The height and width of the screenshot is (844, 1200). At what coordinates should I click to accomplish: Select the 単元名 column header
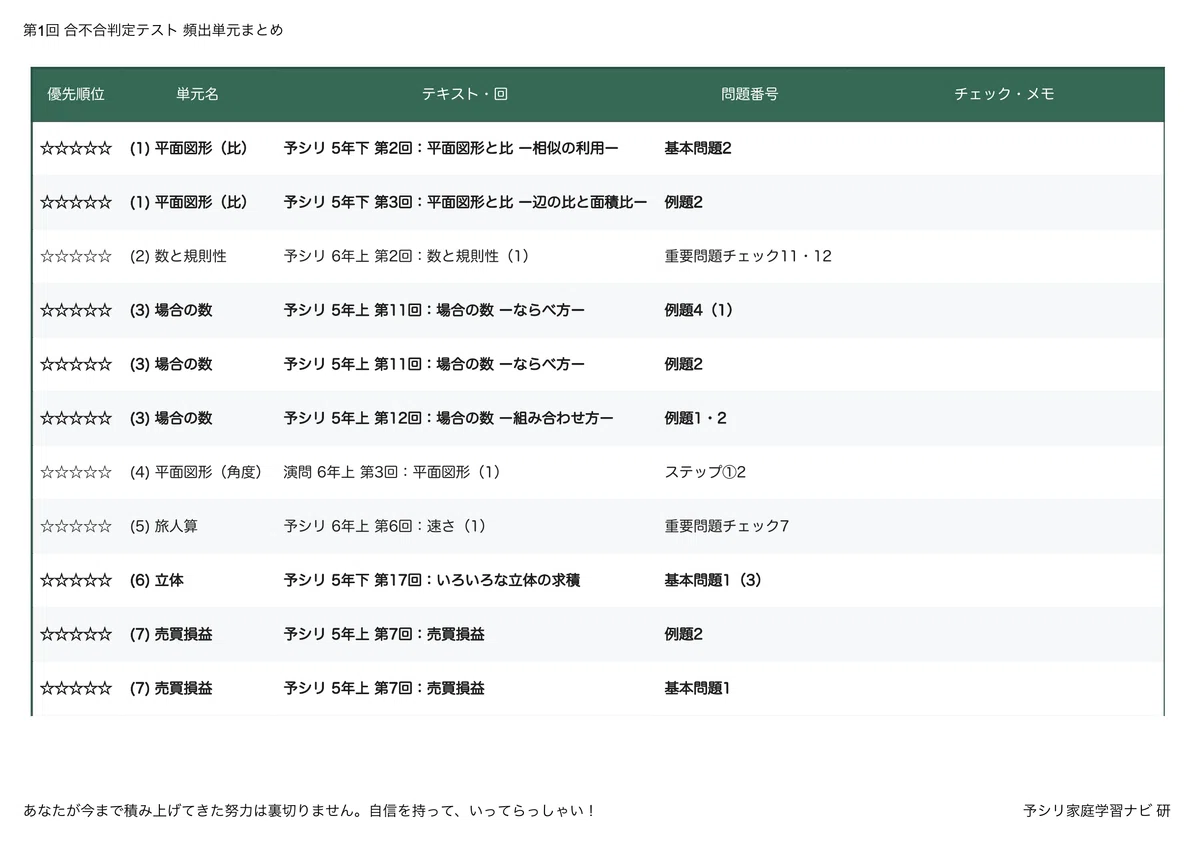click(x=198, y=94)
